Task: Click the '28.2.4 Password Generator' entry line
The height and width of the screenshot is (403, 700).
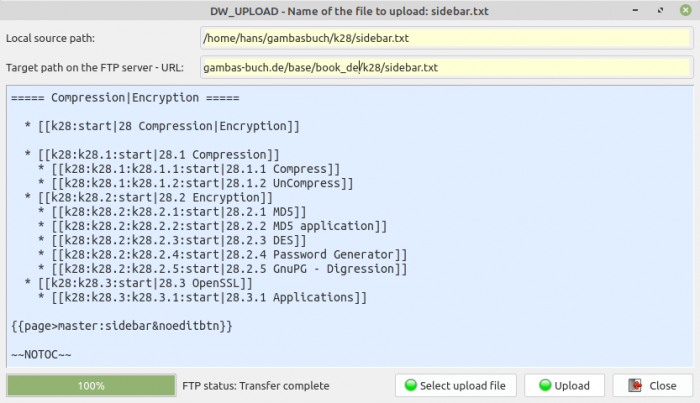Action: tap(222, 255)
